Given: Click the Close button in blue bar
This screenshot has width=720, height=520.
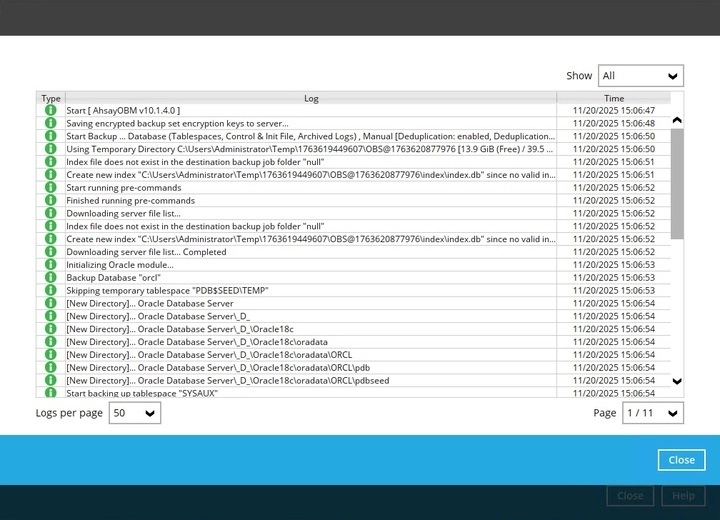Looking at the screenshot, I should [x=681, y=460].
